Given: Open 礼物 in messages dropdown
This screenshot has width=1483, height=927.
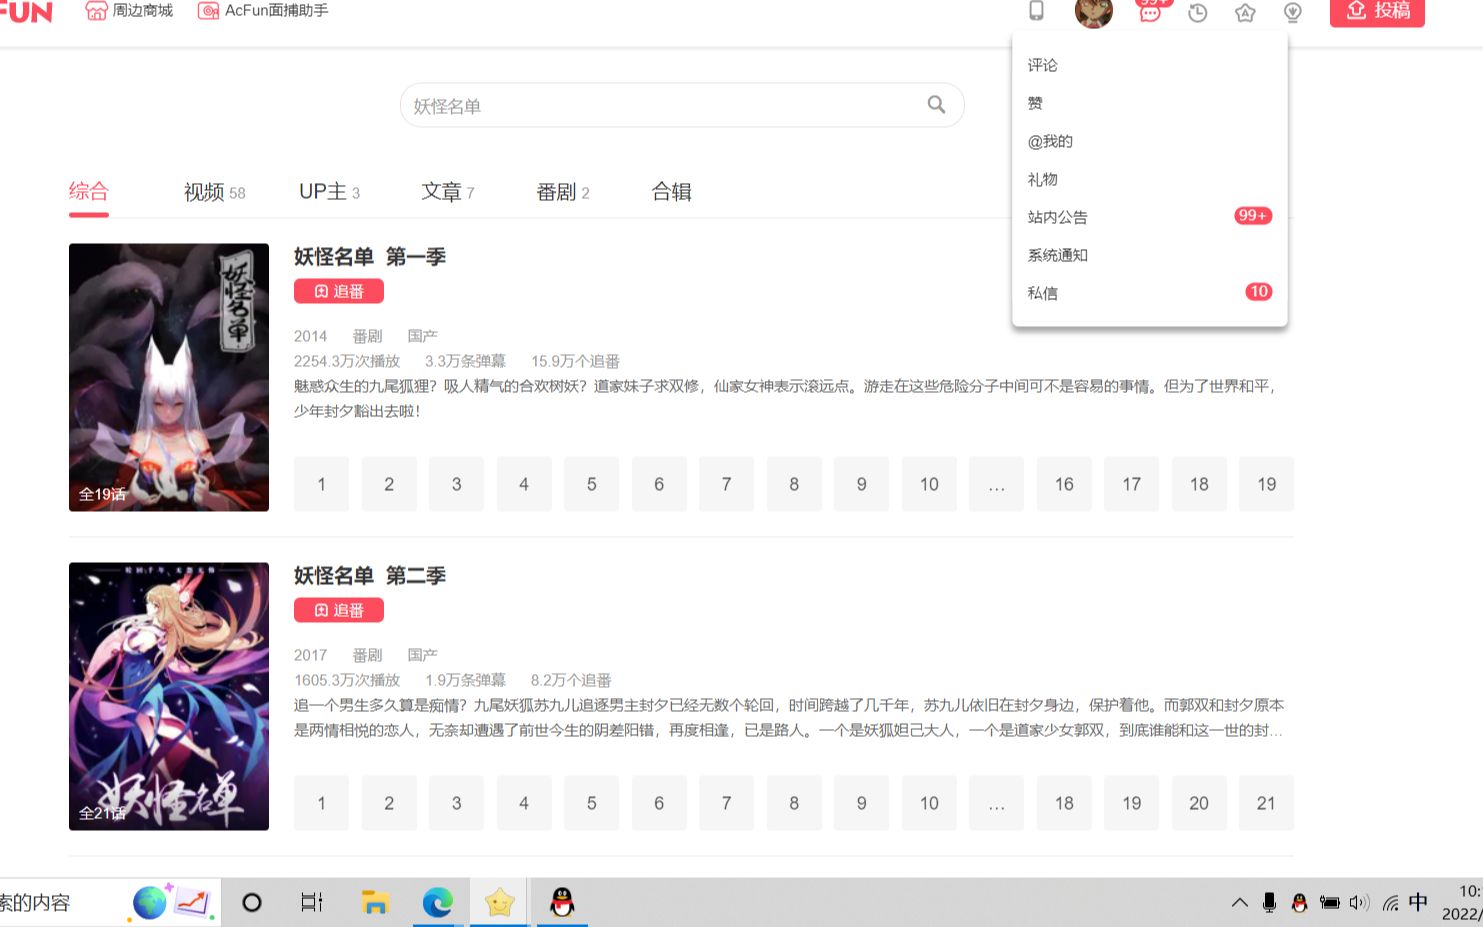Looking at the screenshot, I should tap(1149, 179).
